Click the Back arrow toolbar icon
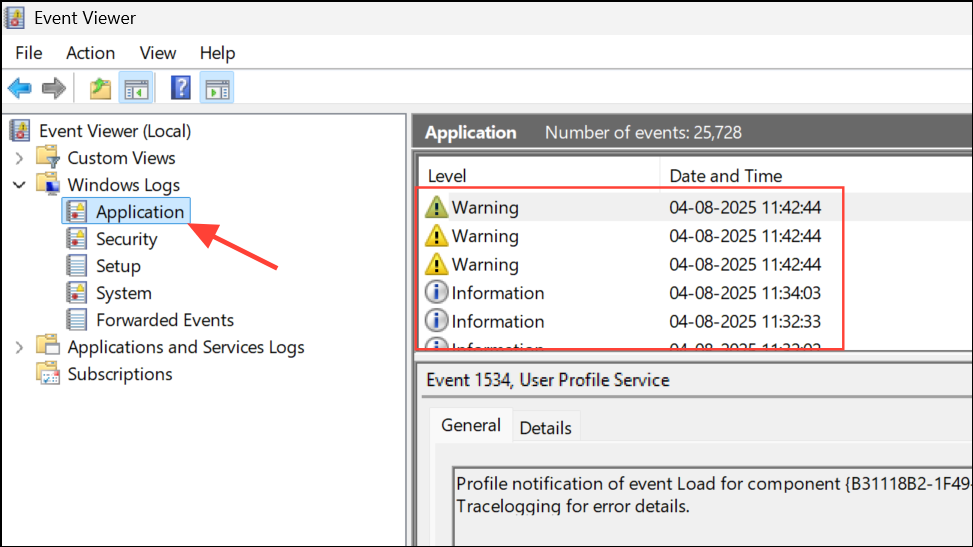The width and height of the screenshot is (973, 547). click(19, 88)
